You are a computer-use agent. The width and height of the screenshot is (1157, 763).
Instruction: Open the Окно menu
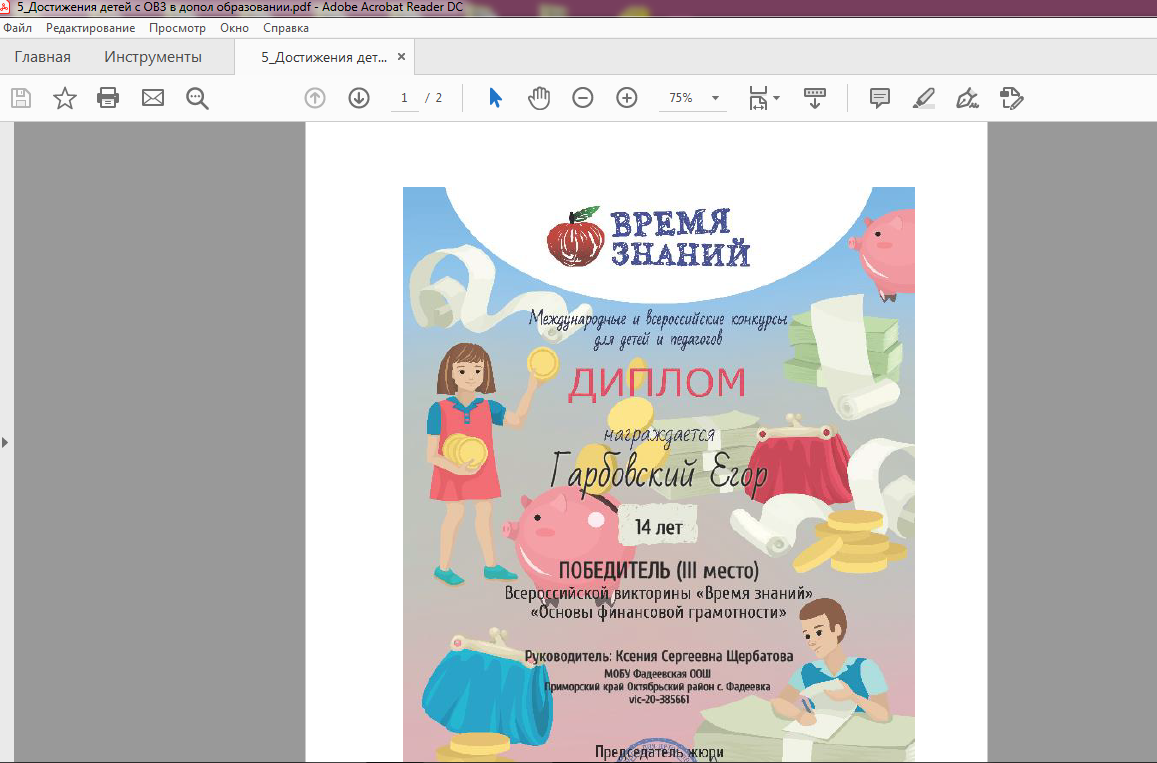234,28
